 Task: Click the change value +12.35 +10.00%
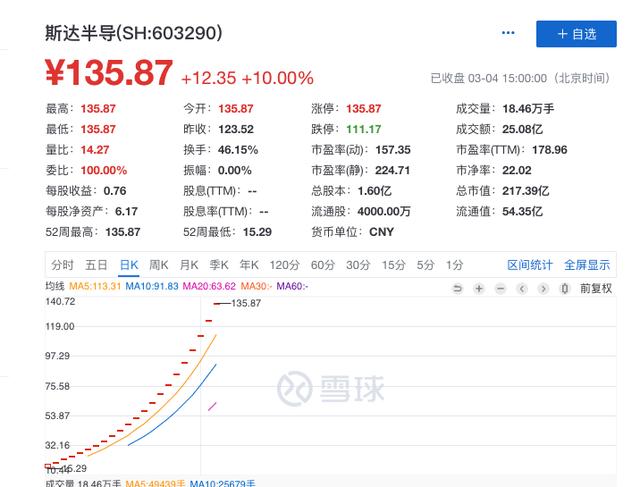(247, 78)
